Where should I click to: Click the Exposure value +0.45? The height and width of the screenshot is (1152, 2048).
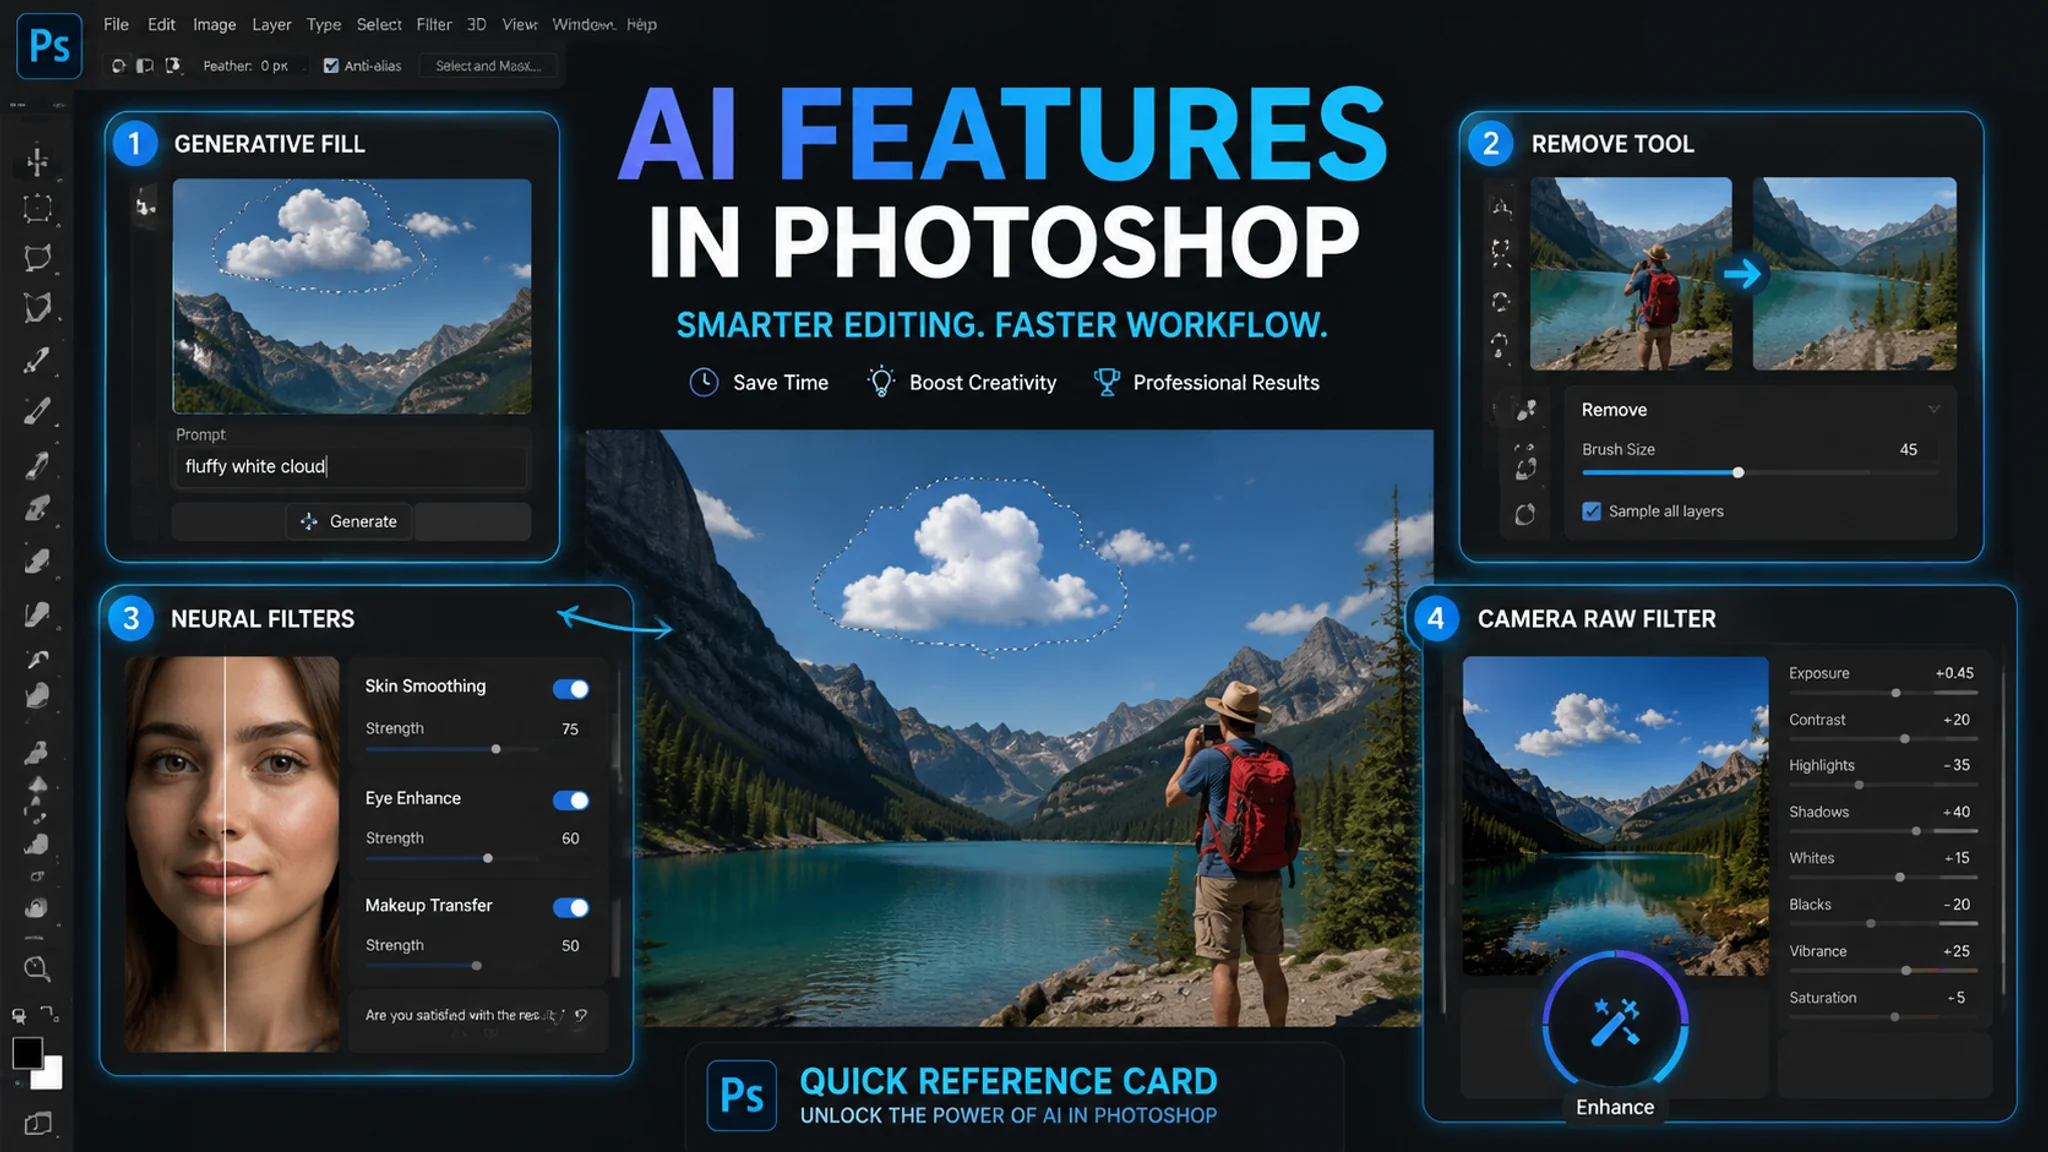click(1954, 673)
